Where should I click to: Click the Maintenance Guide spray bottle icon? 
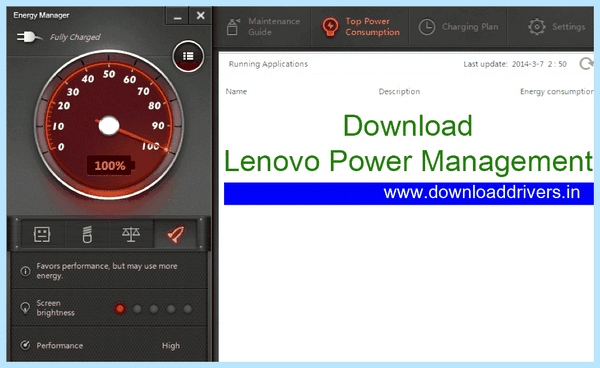pyautogui.click(x=233, y=27)
